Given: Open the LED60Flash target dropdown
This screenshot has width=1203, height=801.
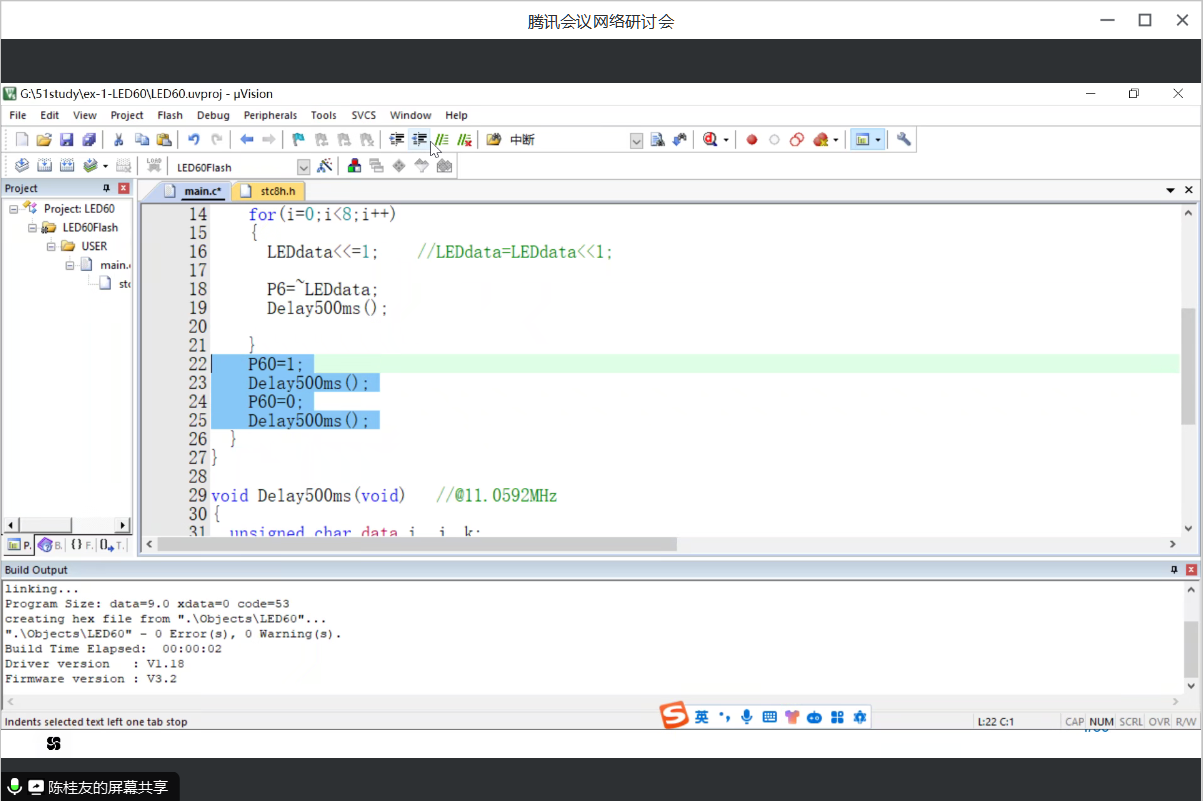Looking at the screenshot, I should [x=303, y=167].
